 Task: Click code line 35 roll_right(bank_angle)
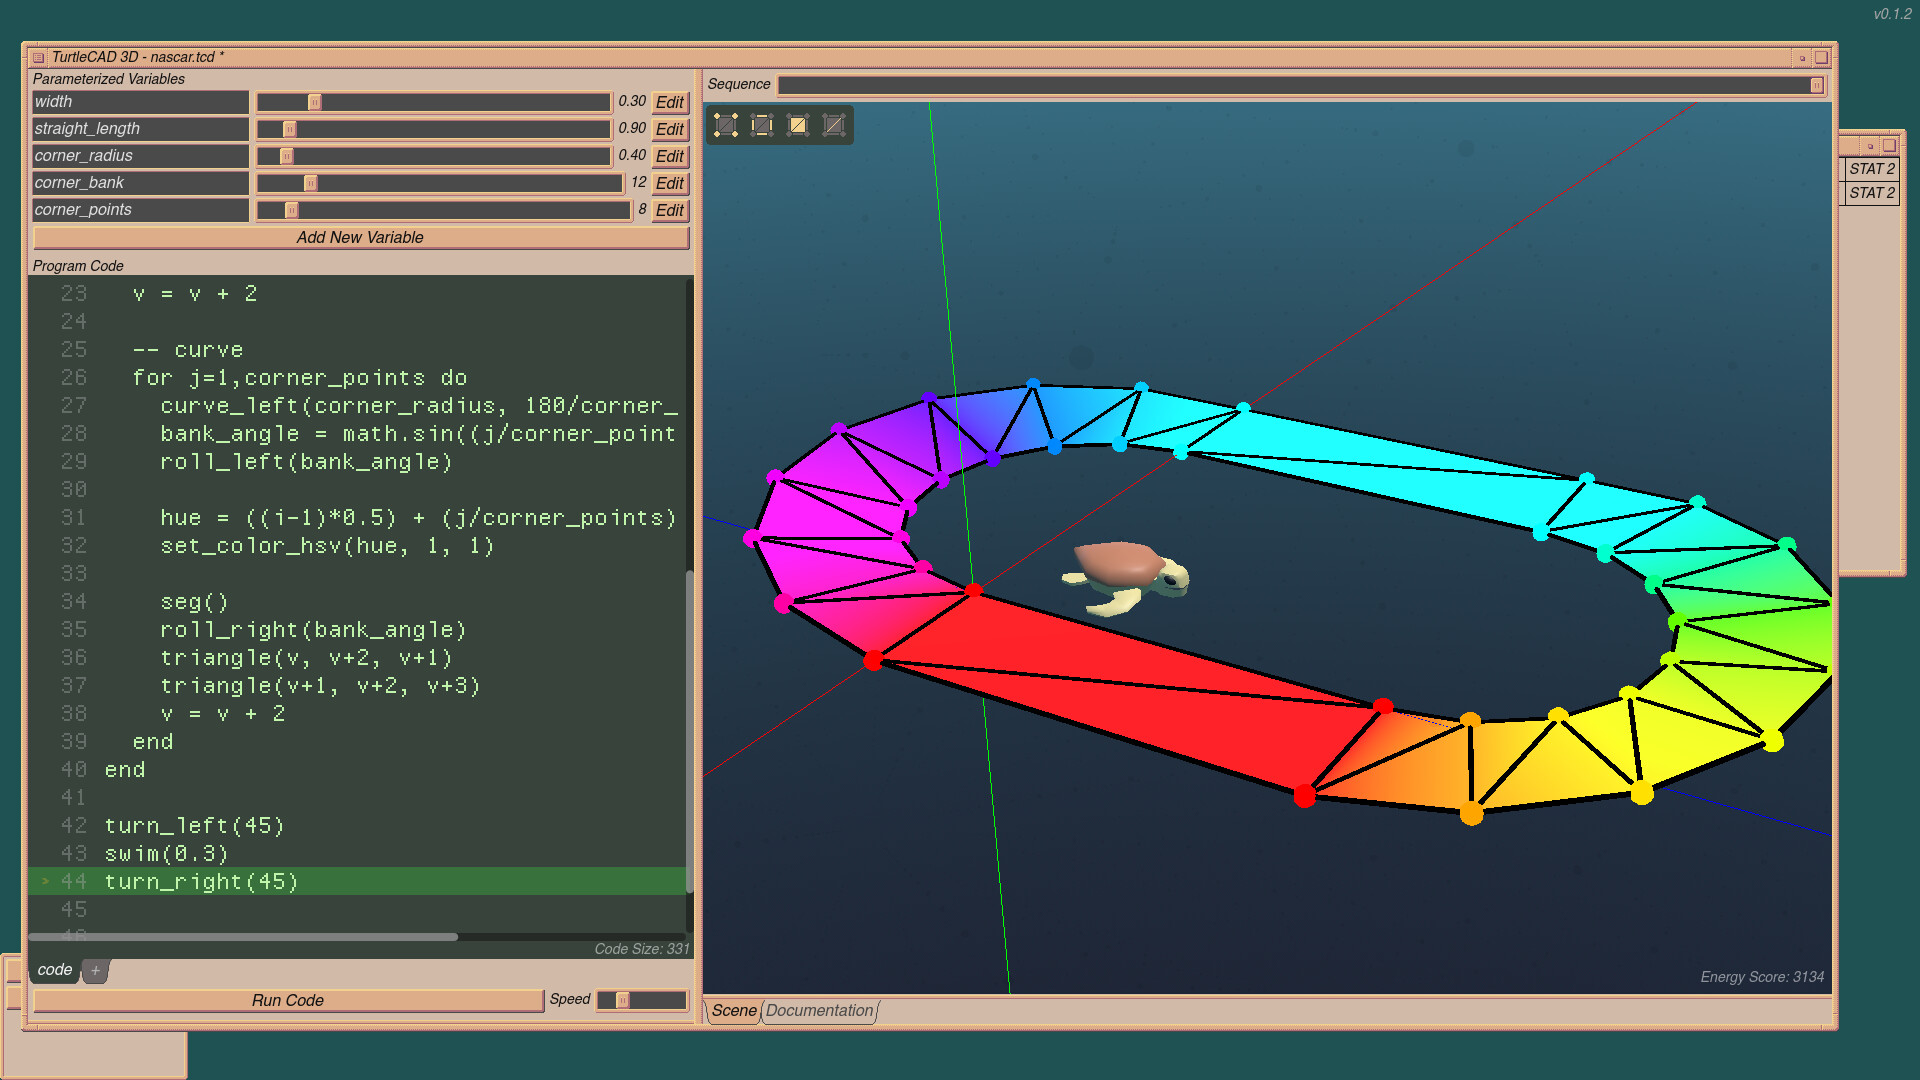[x=313, y=629]
